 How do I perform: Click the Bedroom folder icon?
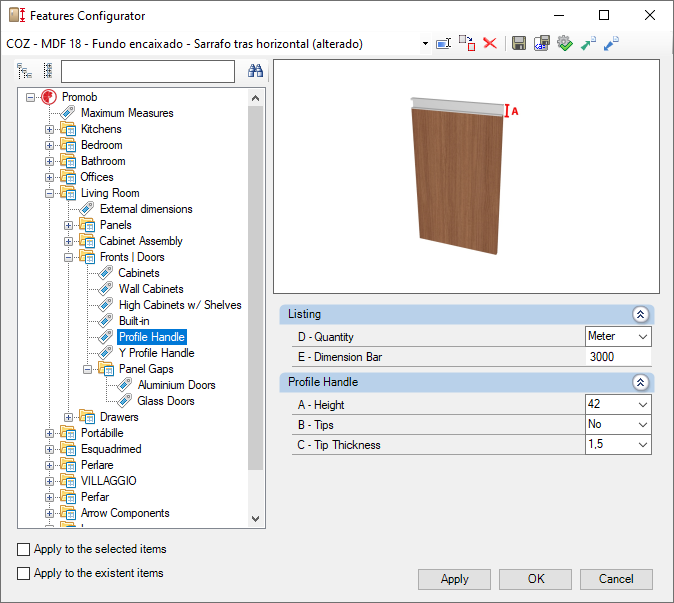point(68,145)
